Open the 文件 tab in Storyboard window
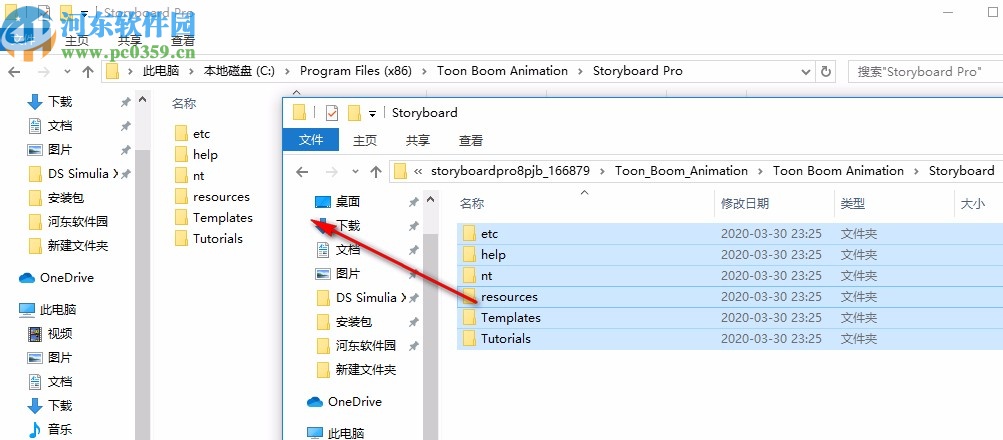1003x440 pixels. (312, 140)
